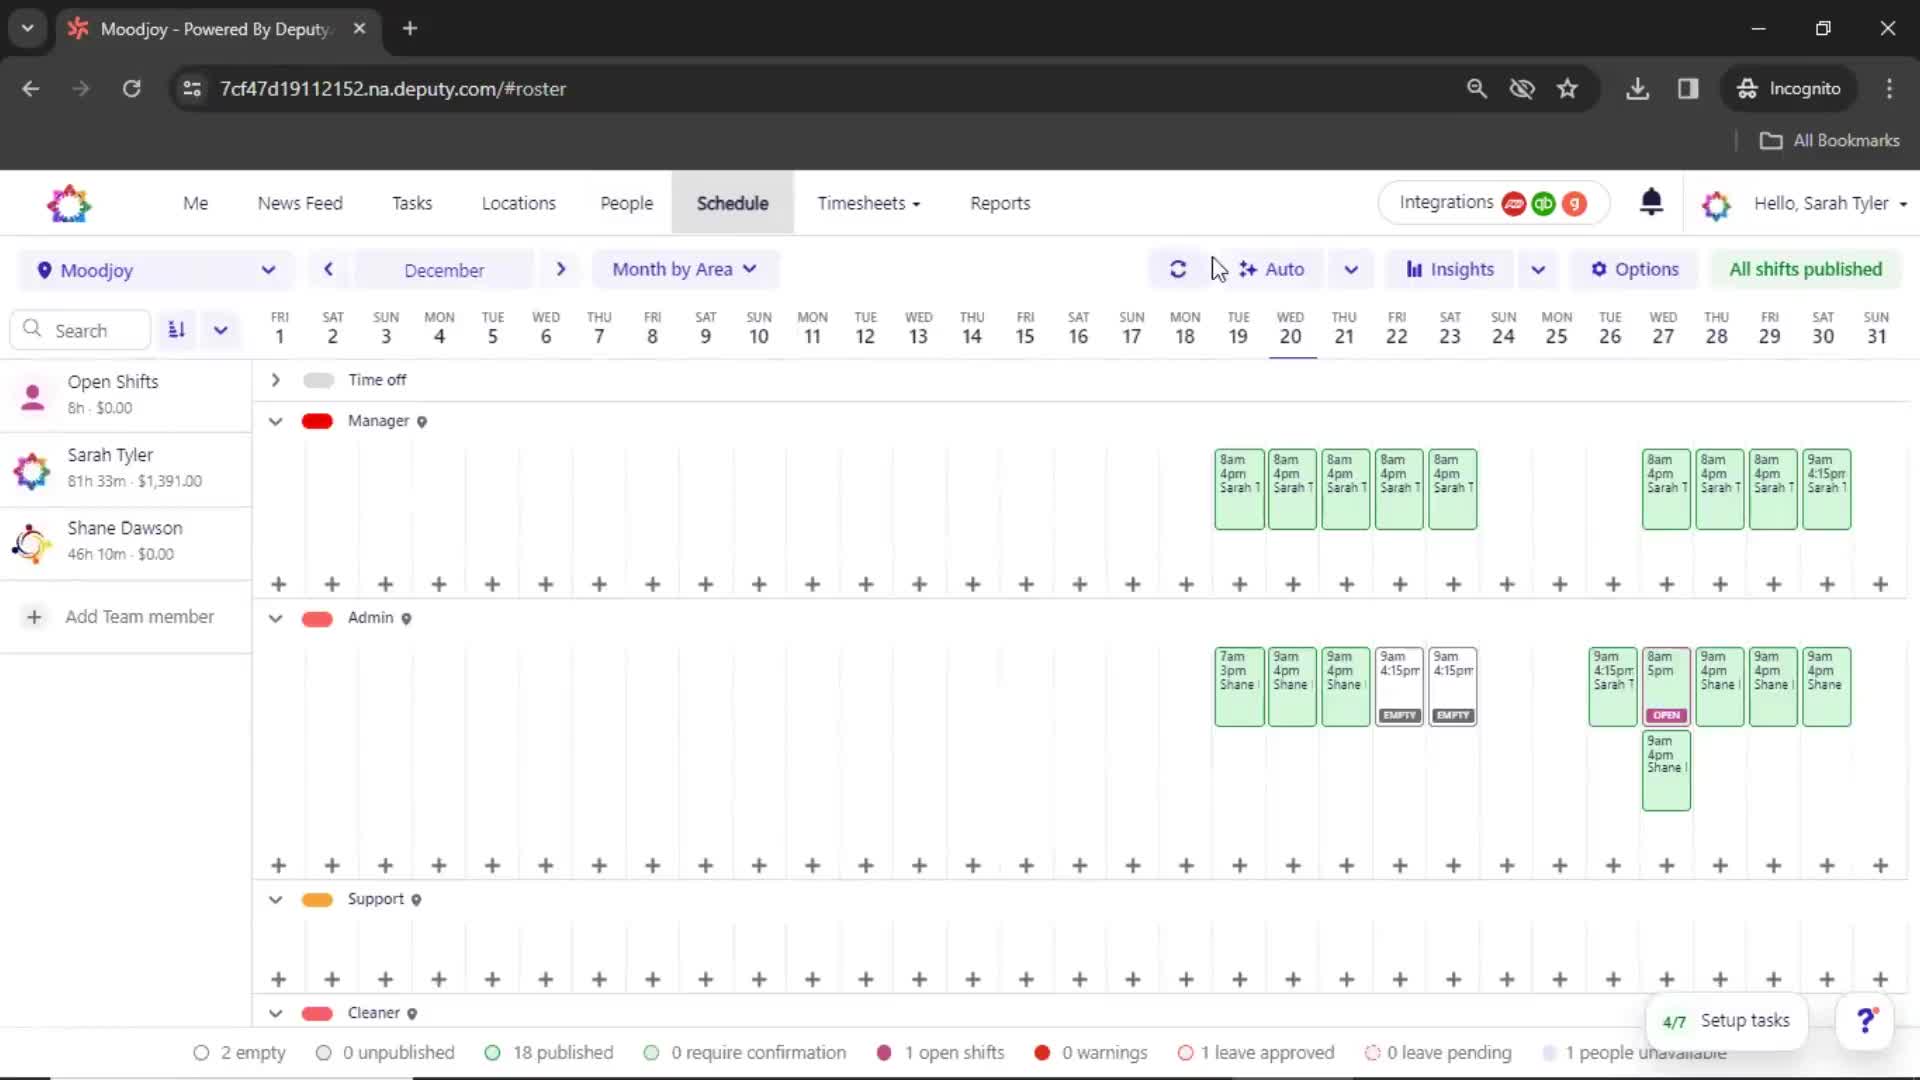Click the Moodjoy location pin icon
The height and width of the screenshot is (1080, 1920).
tap(42, 269)
